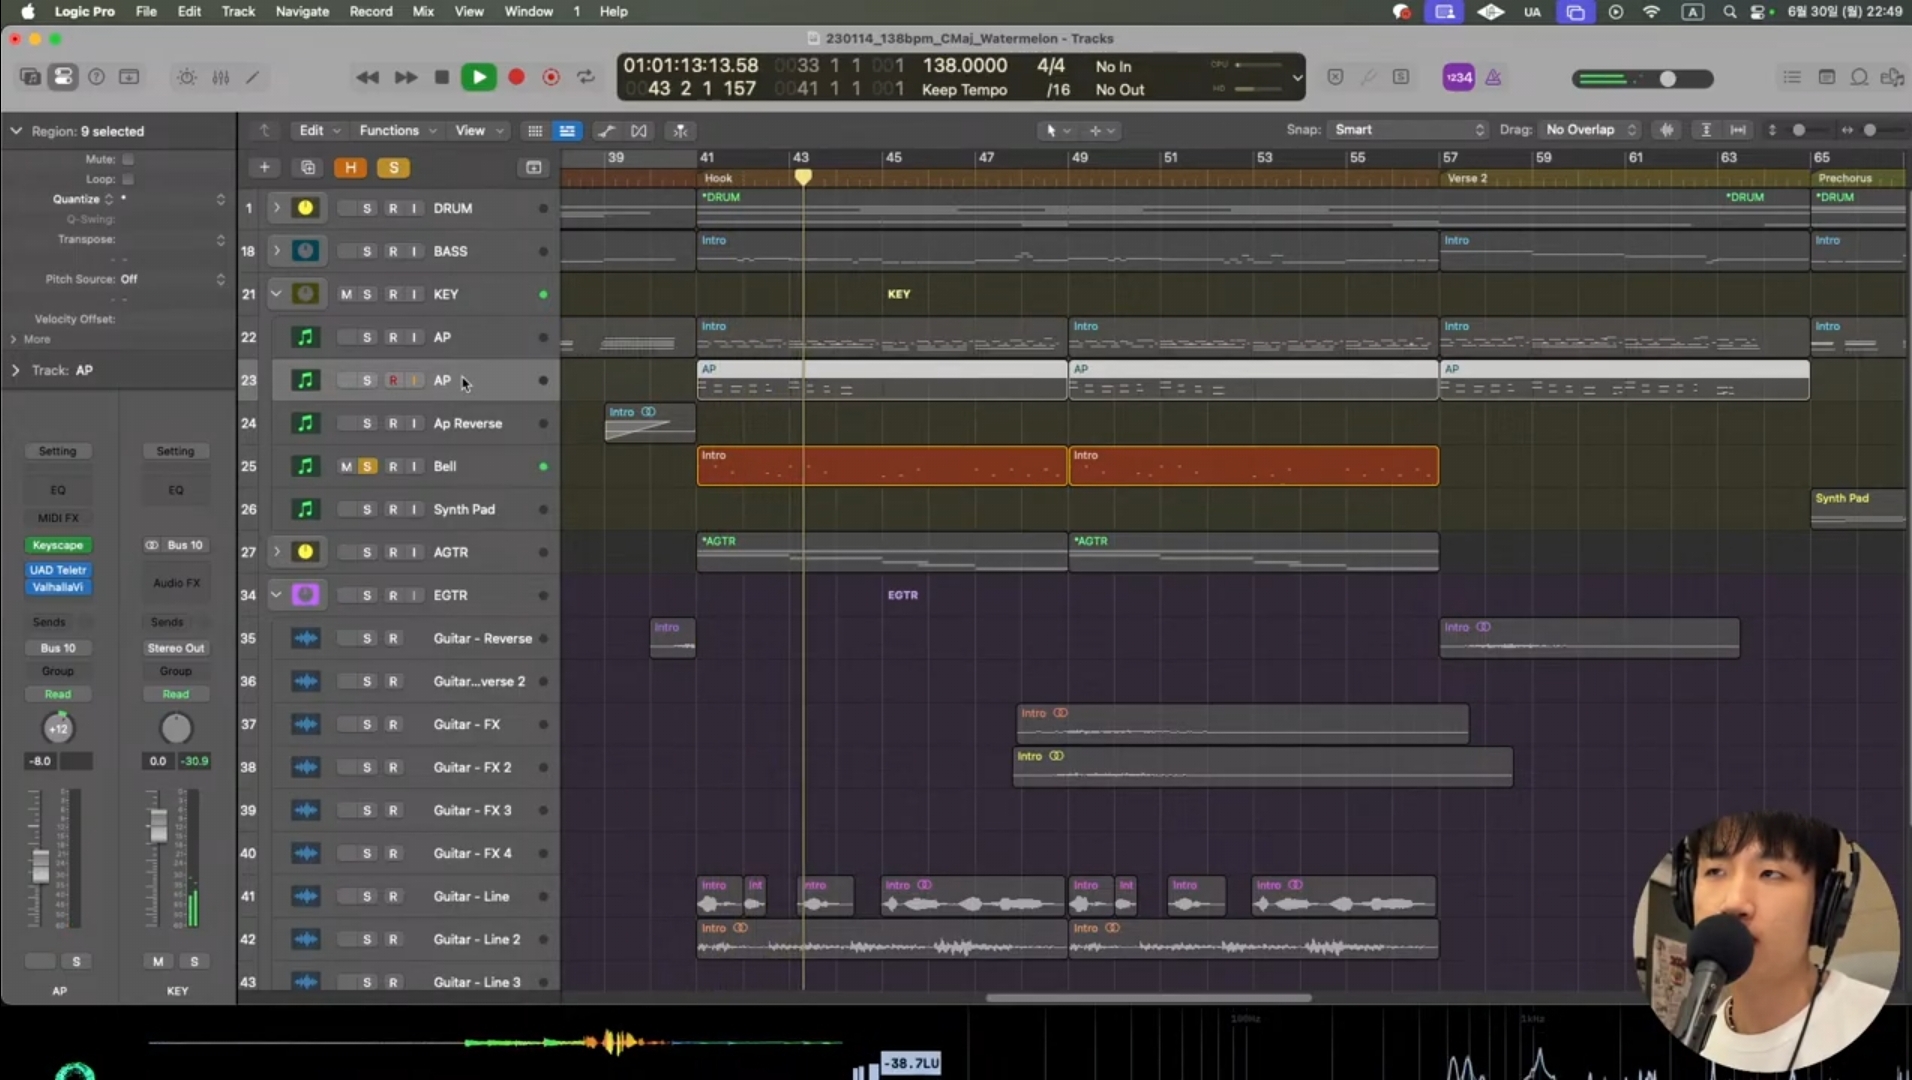Open the Track menu

[238, 11]
